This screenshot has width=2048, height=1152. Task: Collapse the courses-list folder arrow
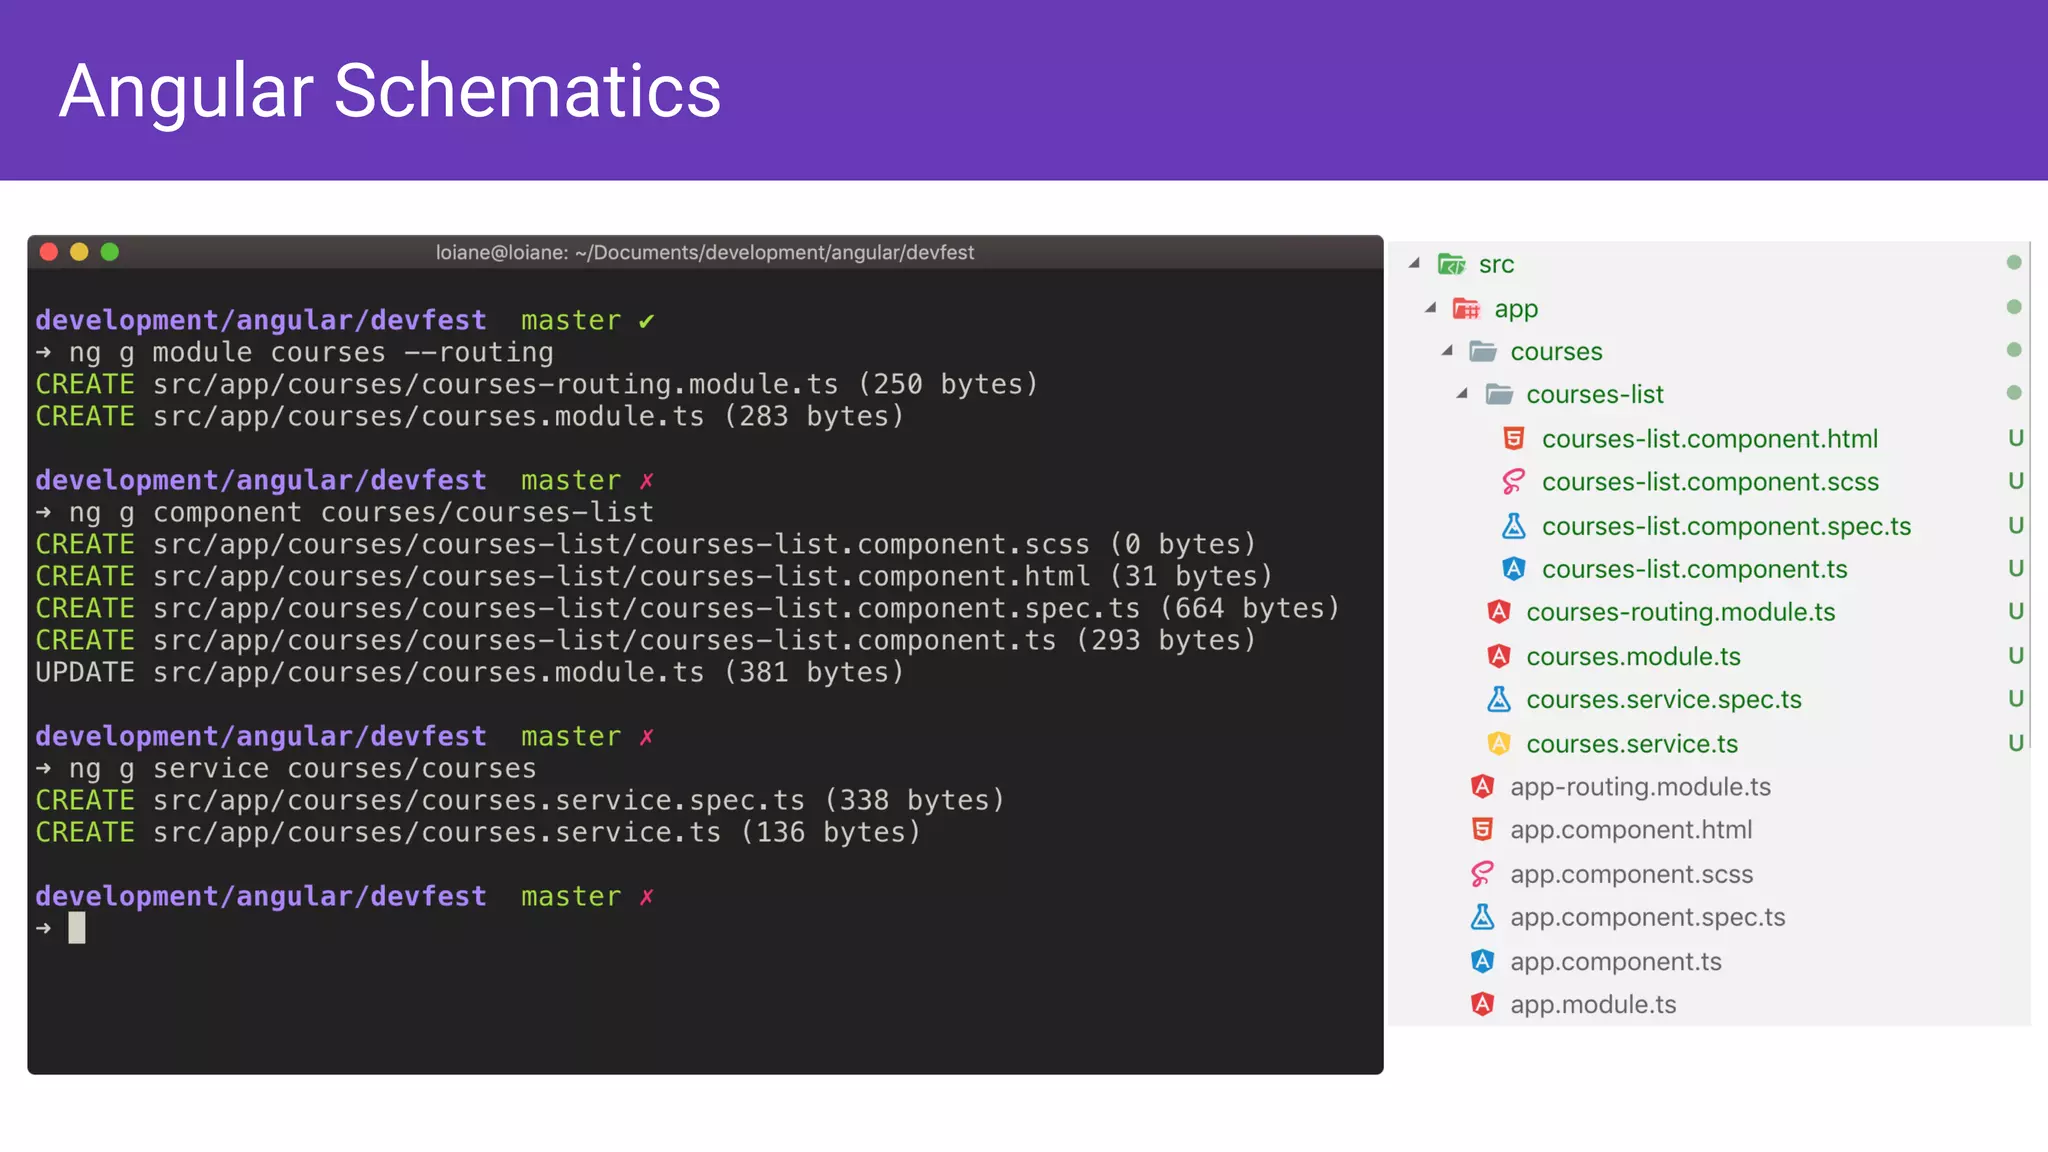[x=1462, y=393]
